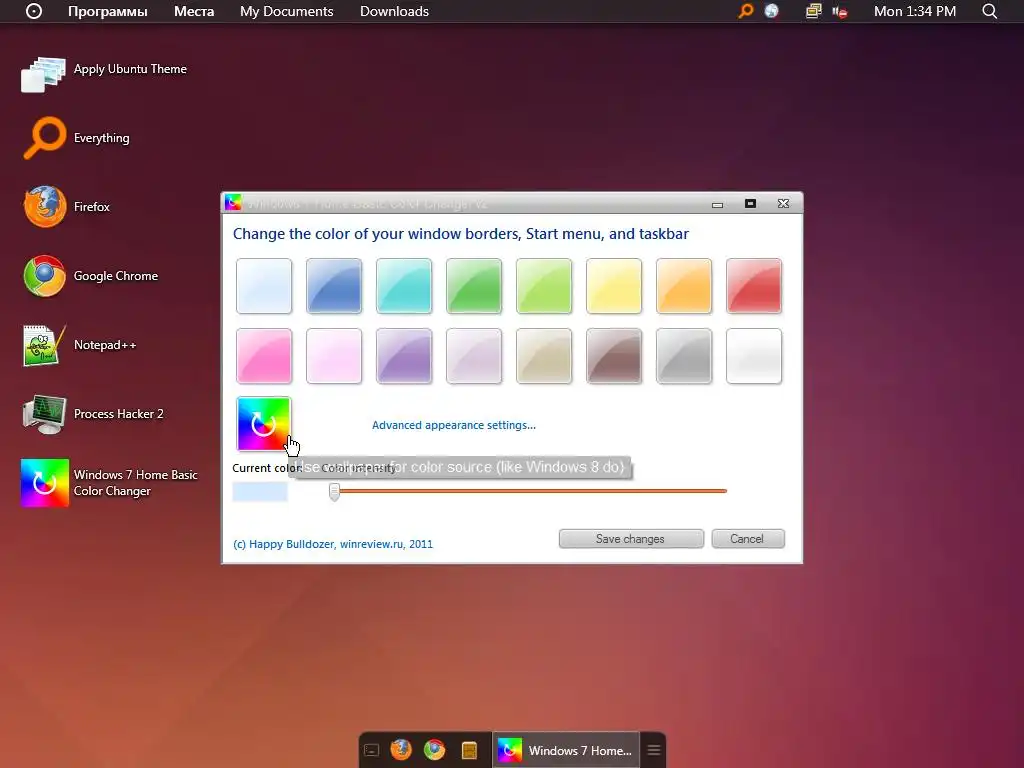Screen dimensions: 1024x768
Task: Select the pale pink color swatch
Action: click(334, 356)
